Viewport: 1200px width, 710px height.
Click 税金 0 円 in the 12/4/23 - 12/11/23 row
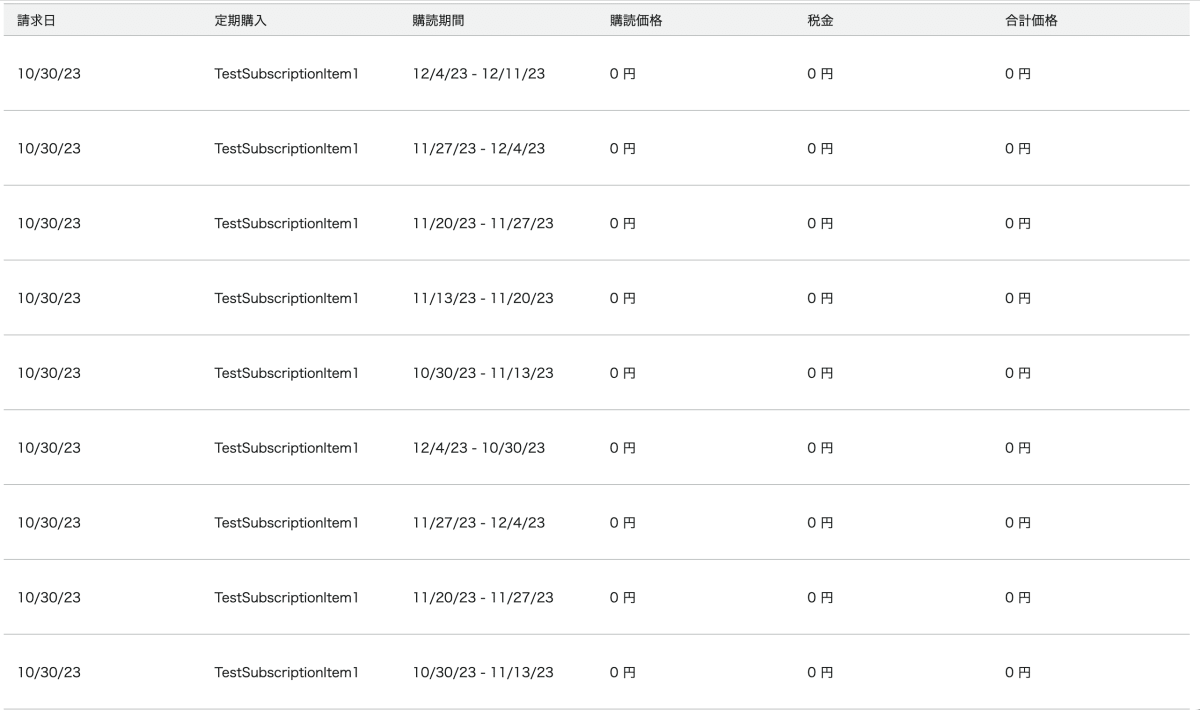(x=821, y=74)
